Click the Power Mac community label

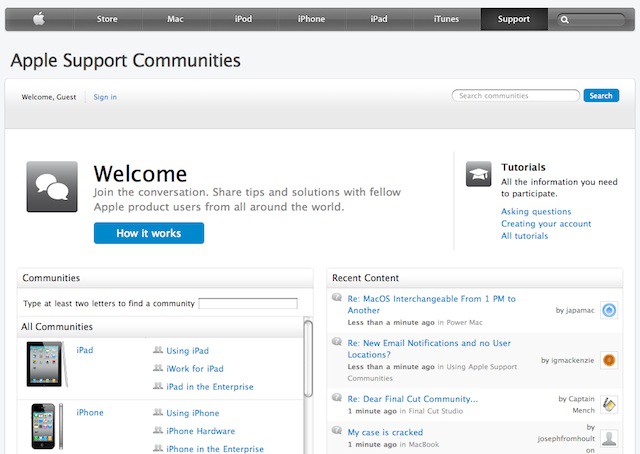464,323
